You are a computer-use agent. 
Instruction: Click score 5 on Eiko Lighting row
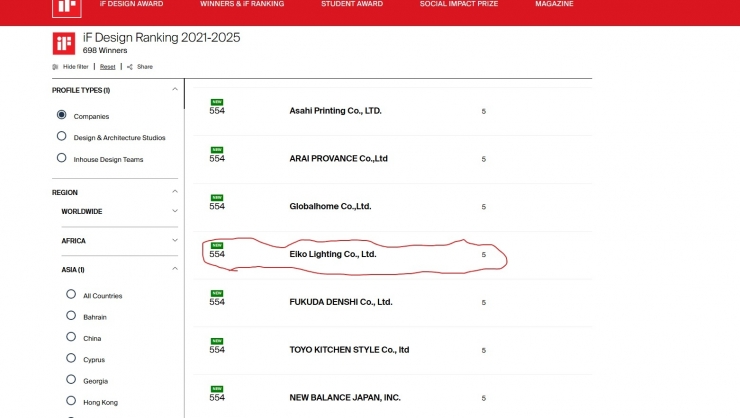pos(484,255)
